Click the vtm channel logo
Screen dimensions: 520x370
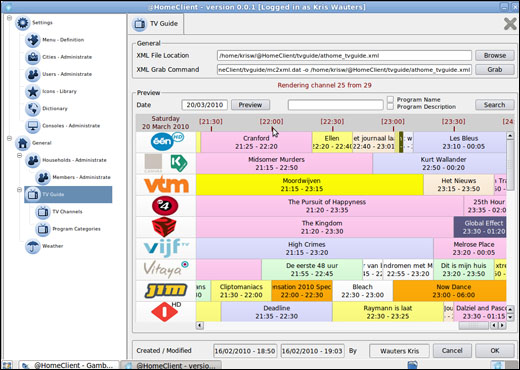166,184
